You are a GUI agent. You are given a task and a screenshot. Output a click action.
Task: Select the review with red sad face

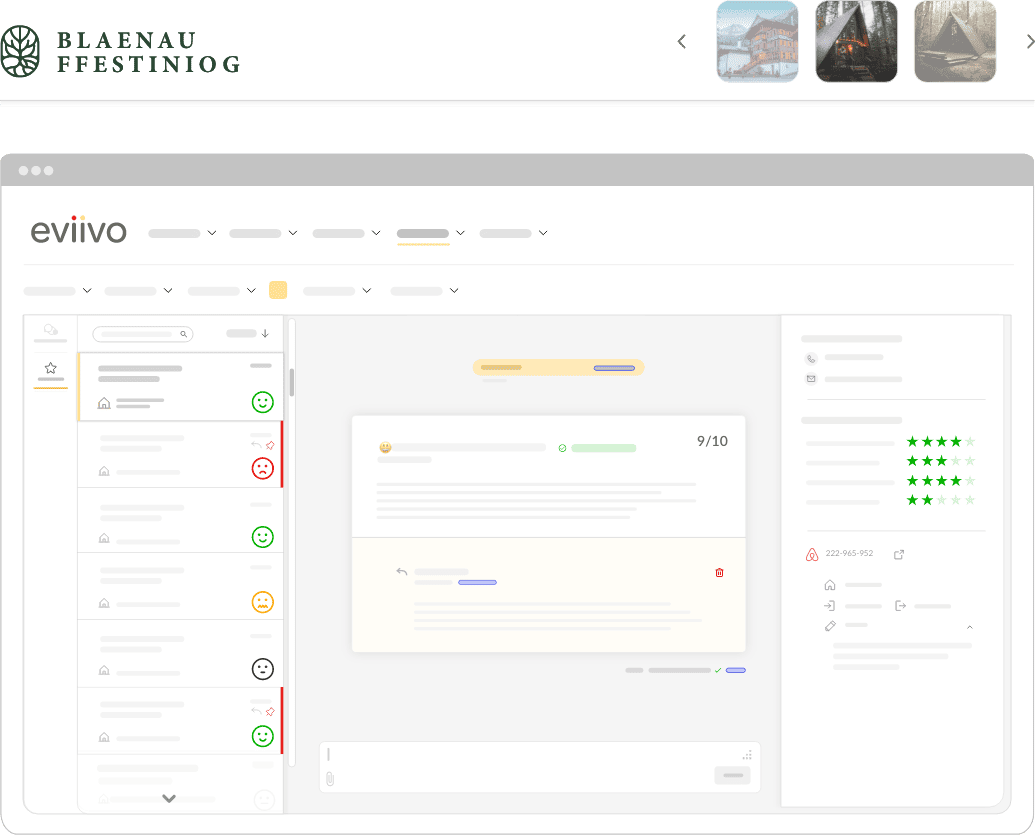181,454
